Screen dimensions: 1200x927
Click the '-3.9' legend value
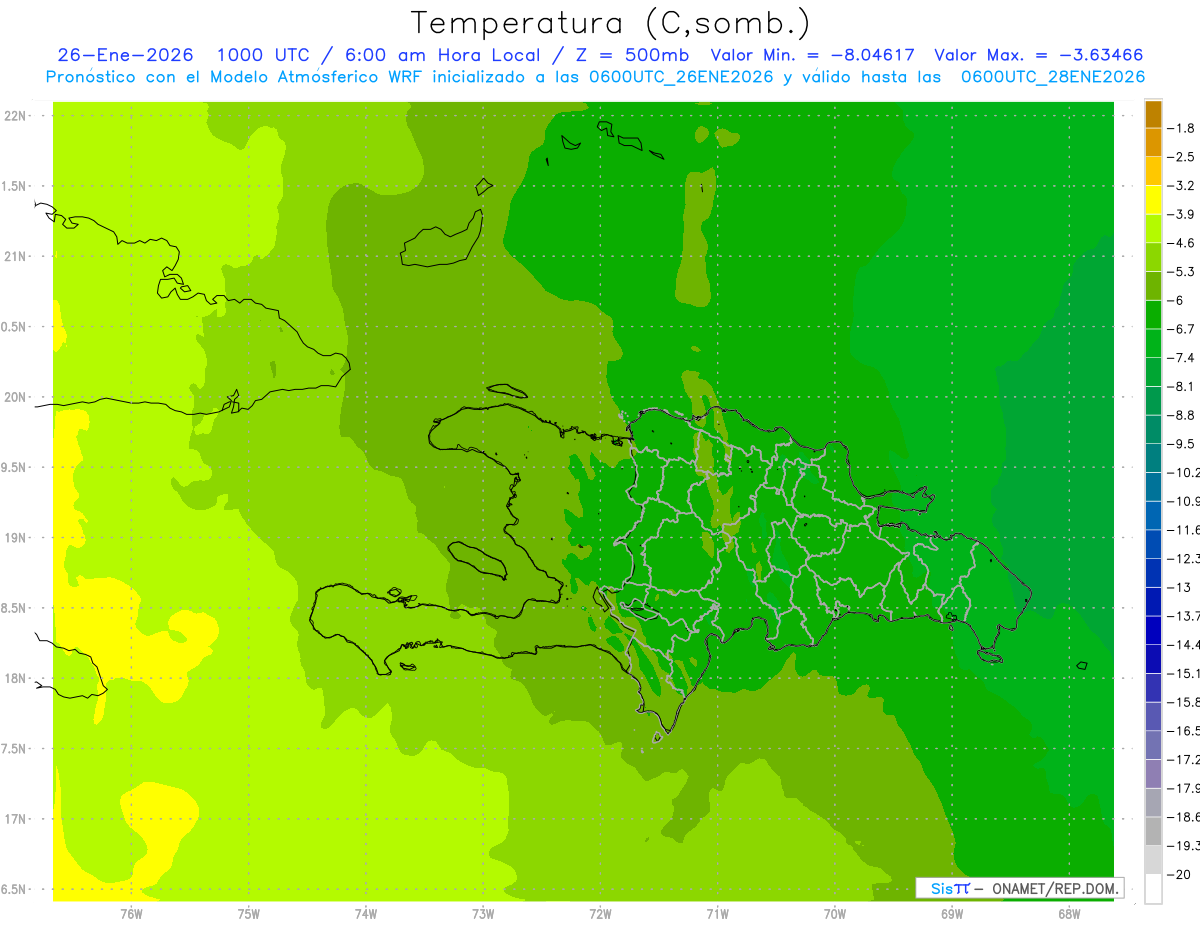click(1181, 214)
